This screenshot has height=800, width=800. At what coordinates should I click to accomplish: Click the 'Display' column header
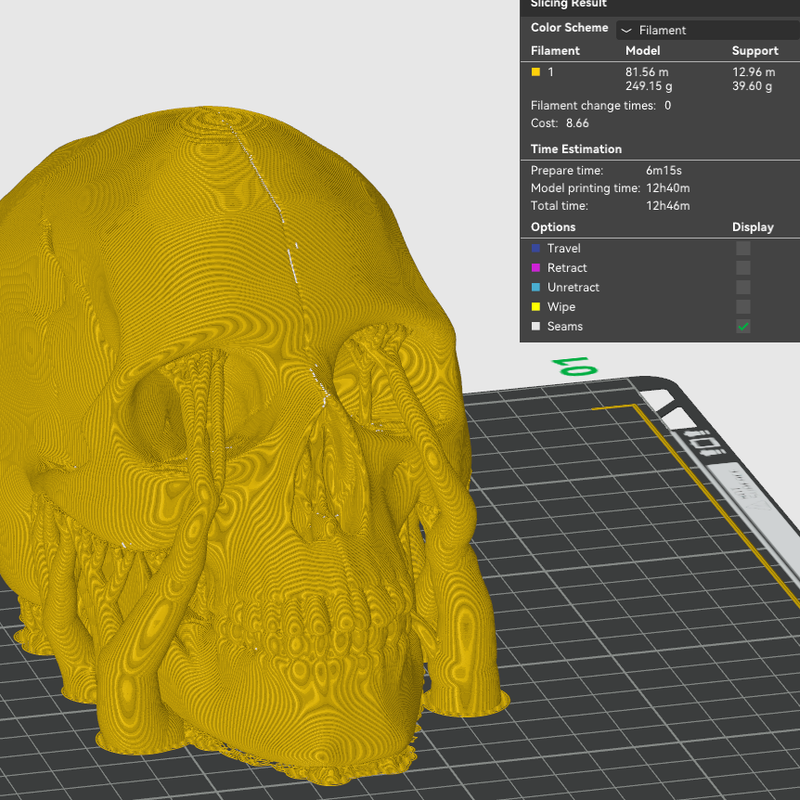[753, 227]
